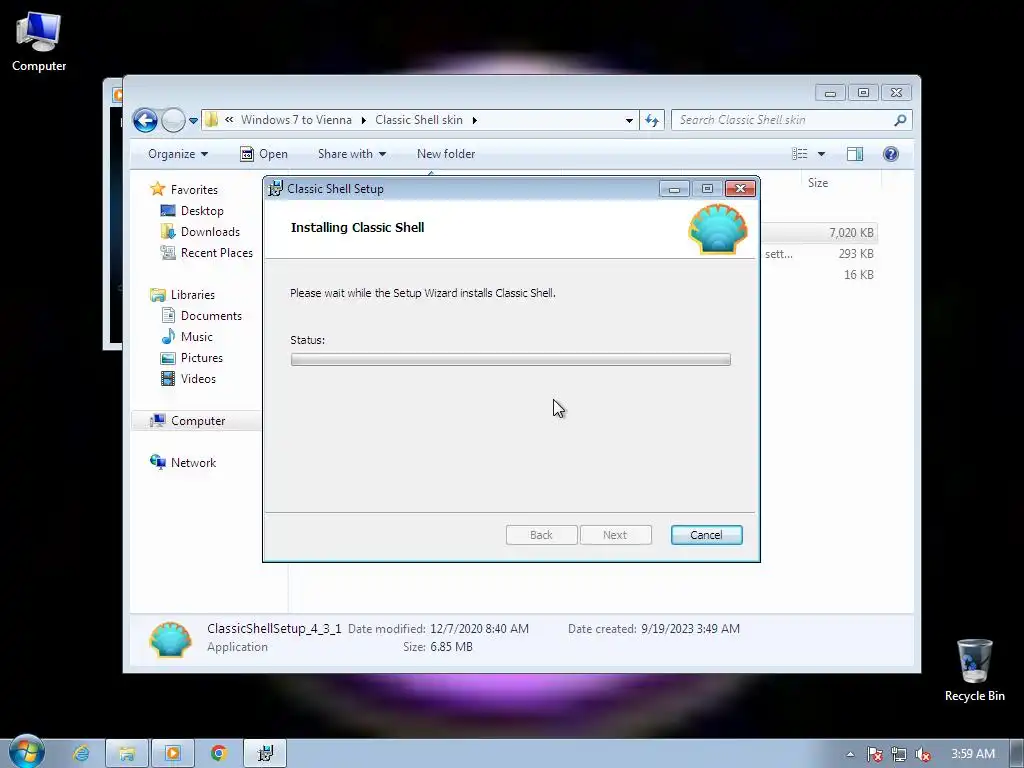Open Downloads in the Favorites list
Viewport: 1024px width, 768px height.
click(210, 232)
